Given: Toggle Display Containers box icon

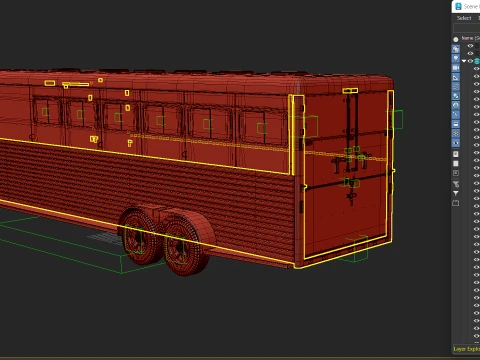Looking at the screenshot, I should coord(456,124).
